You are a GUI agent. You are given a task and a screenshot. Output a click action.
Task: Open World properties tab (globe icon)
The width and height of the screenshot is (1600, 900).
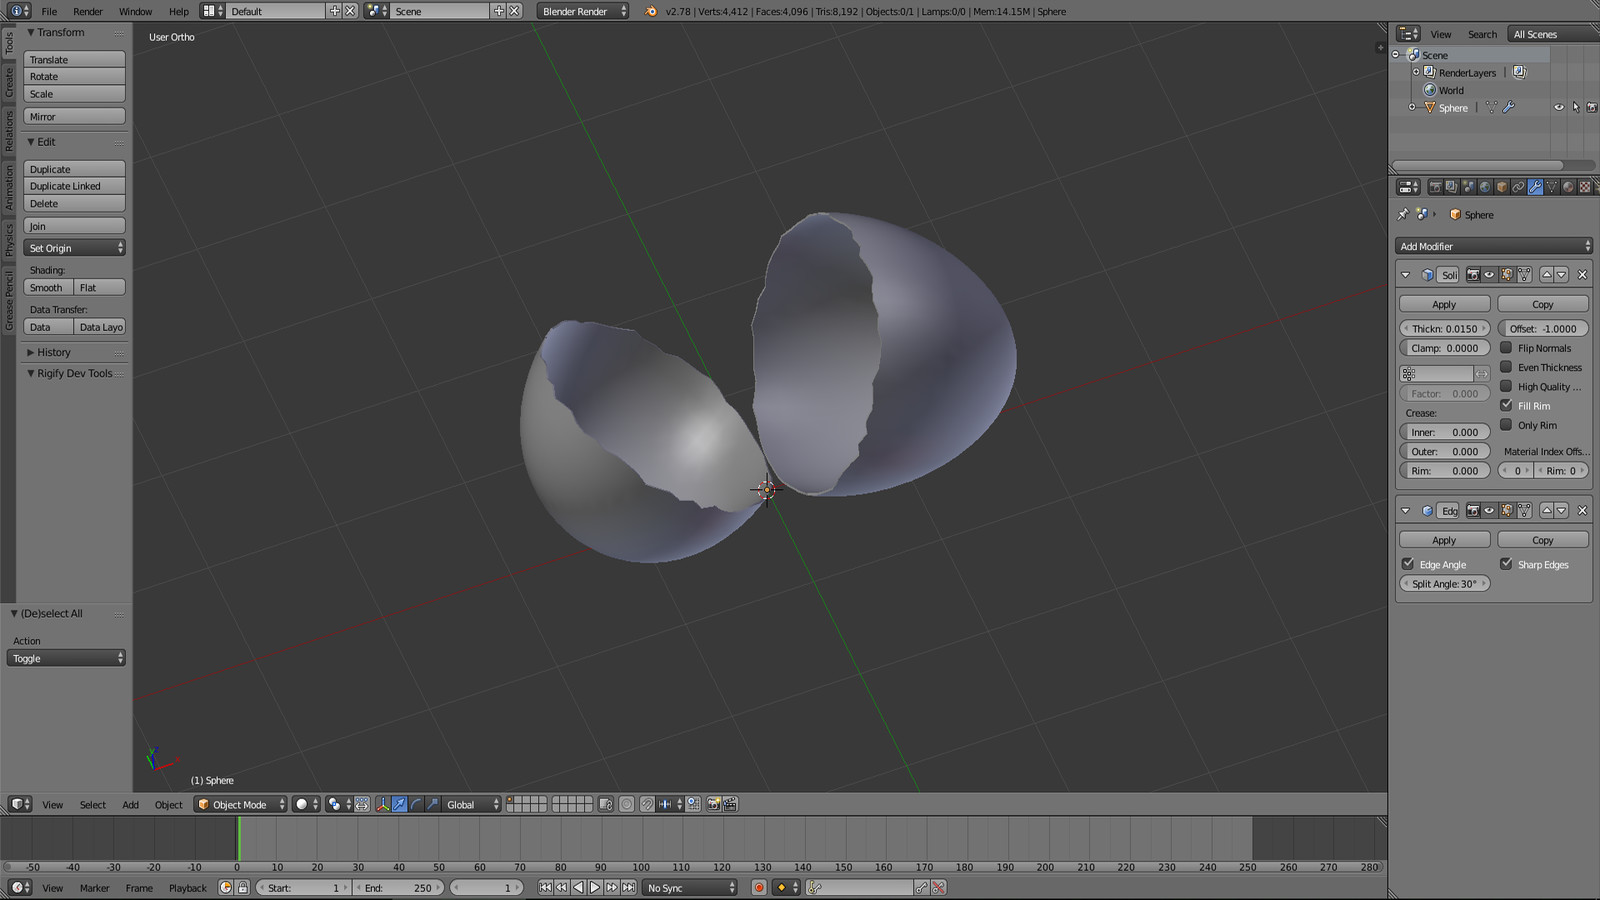(x=1484, y=187)
